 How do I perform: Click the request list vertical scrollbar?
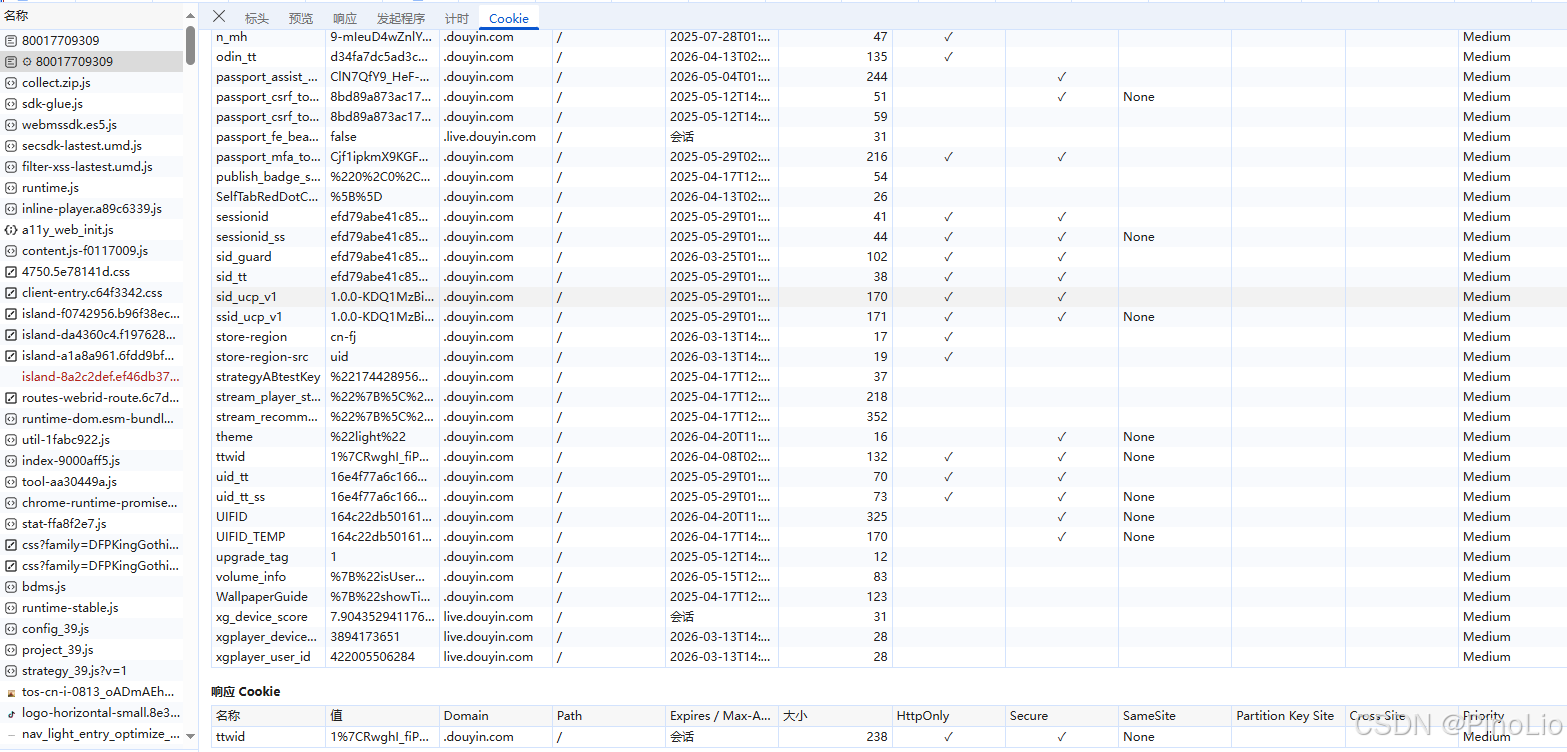click(190, 45)
